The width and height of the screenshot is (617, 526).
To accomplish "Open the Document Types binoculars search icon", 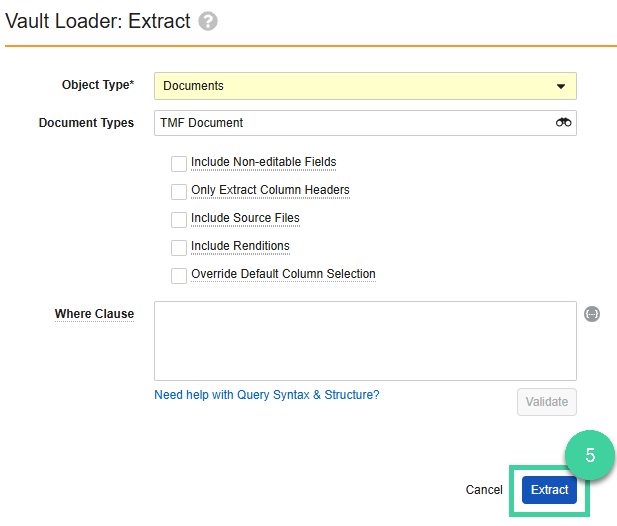I will click(563, 123).
